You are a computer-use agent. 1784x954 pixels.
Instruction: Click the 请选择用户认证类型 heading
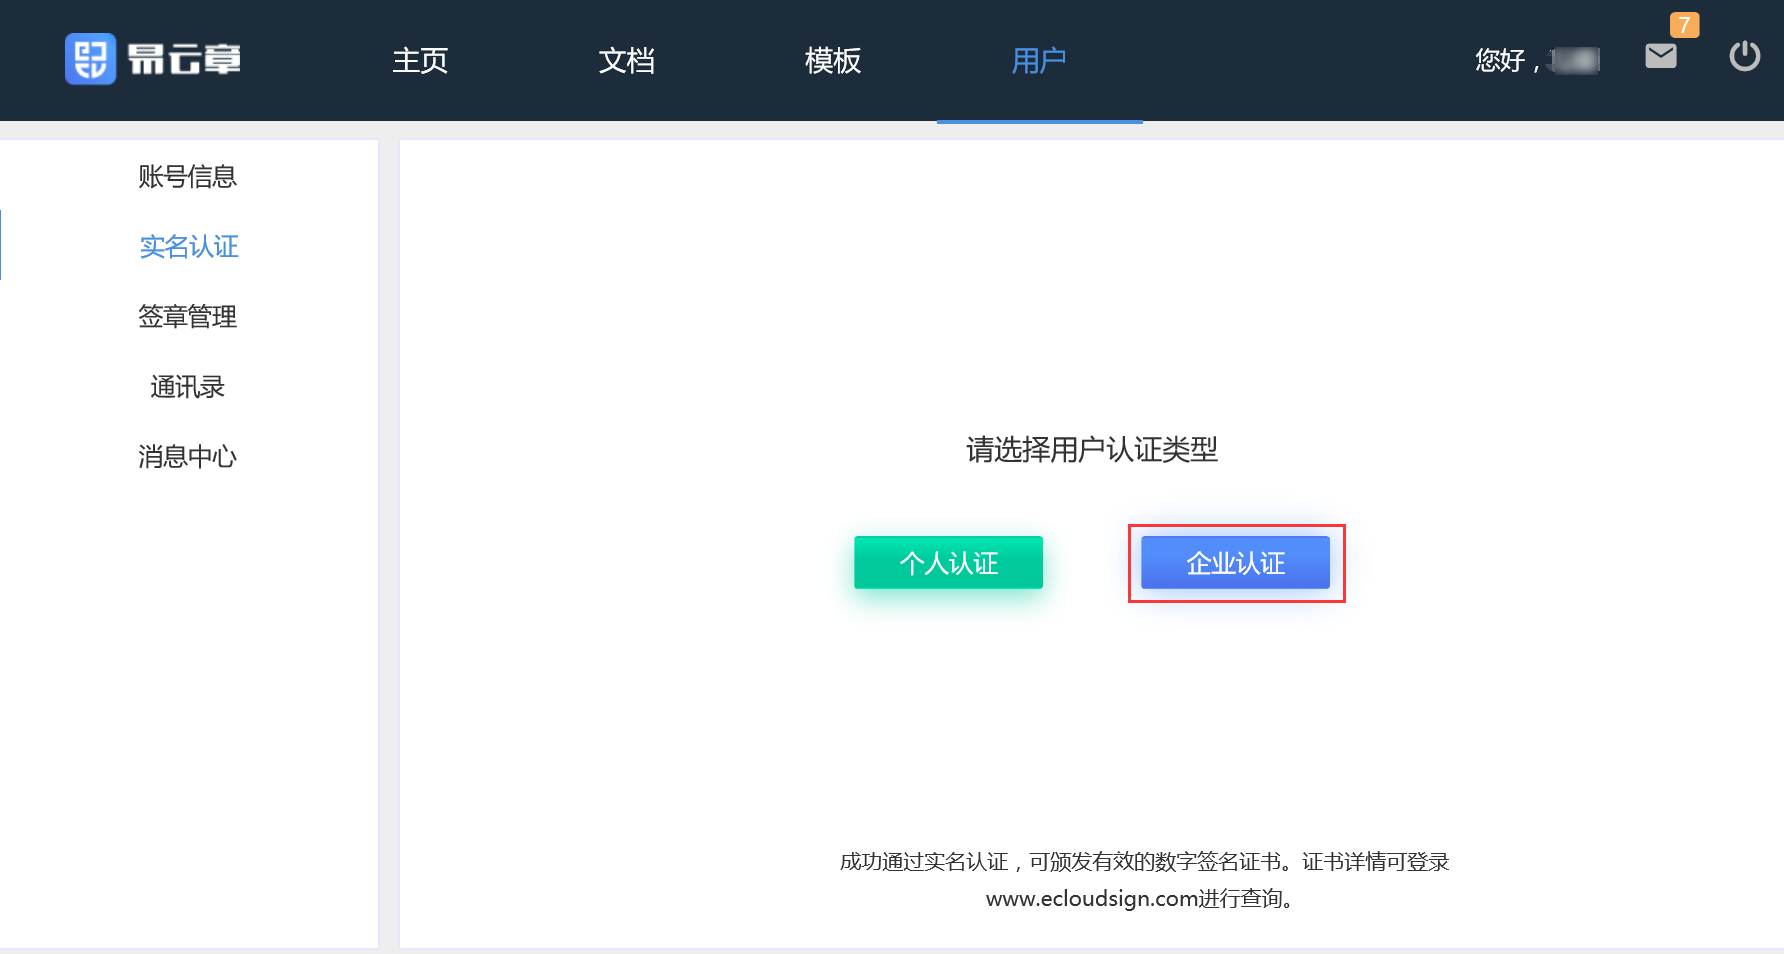point(1091,450)
